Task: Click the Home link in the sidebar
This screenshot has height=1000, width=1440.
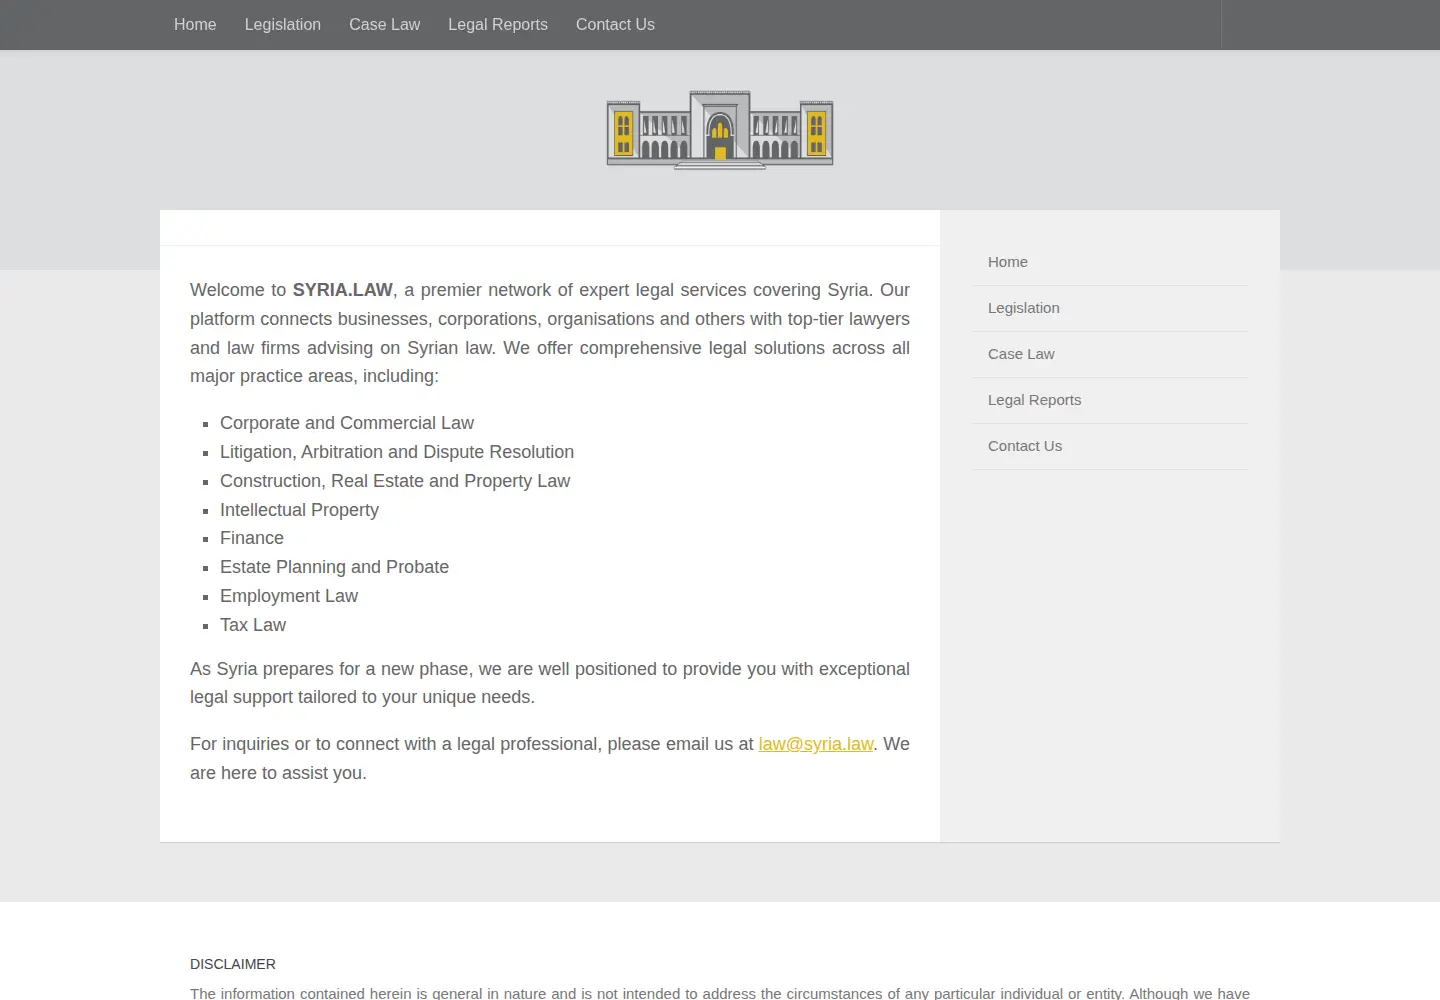Action: click(x=1008, y=262)
